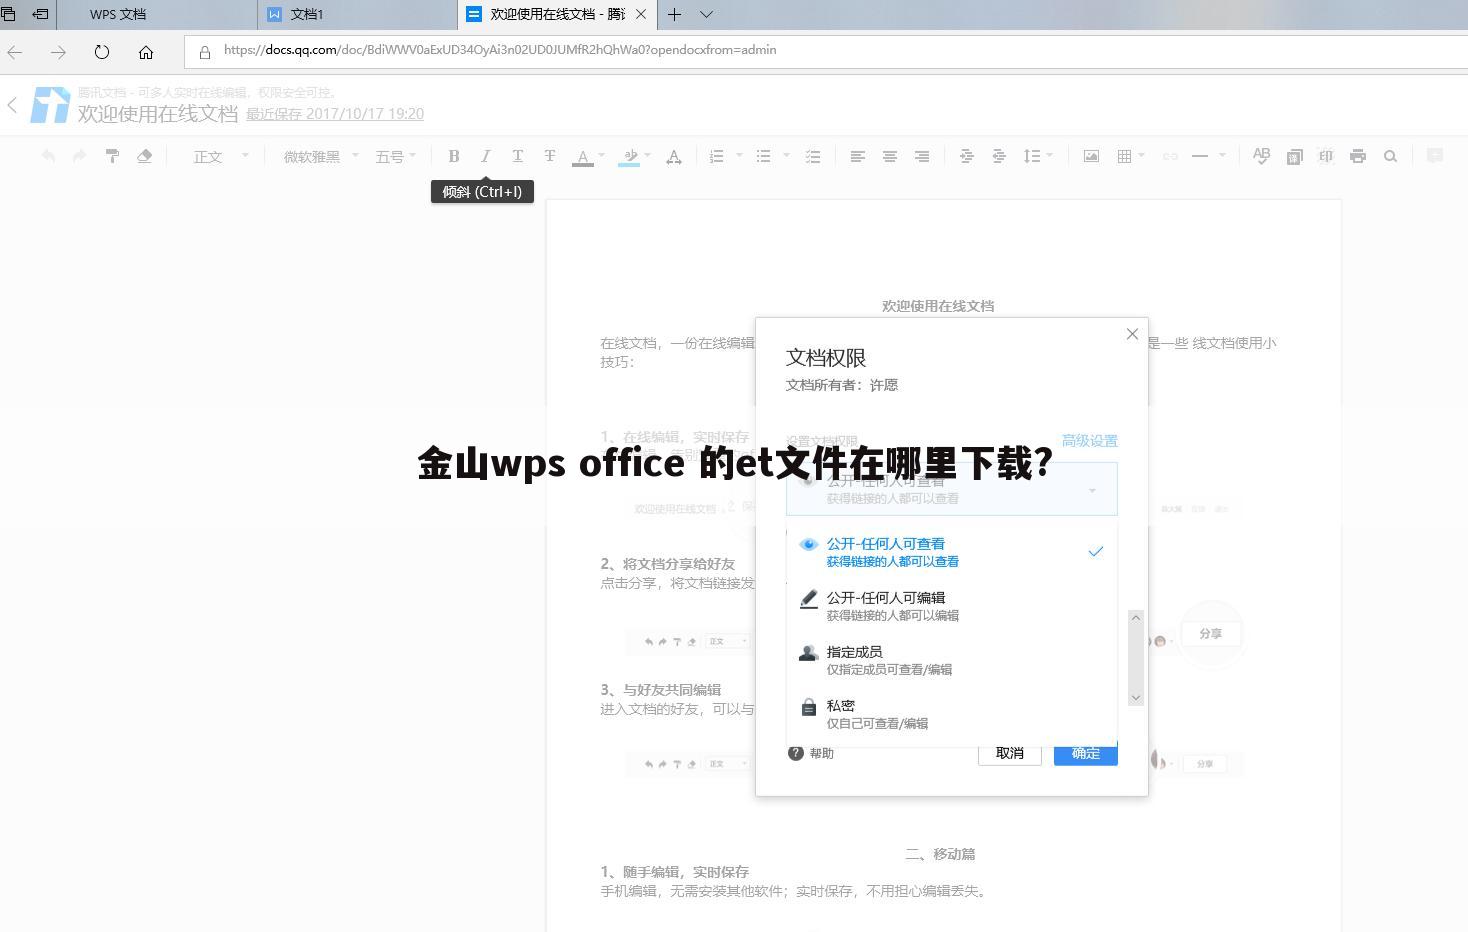The width and height of the screenshot is (1468, 932).
Task: Open new browser tab with plus
Action: [674, 14]
